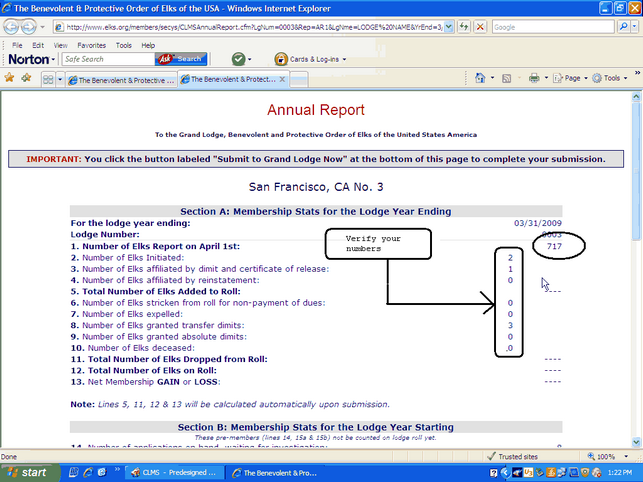Switch to the first Benevolent & Protective tab
The width and height of the screenshot is (643, 482).
pyautogui.click(x=120, y=79)
